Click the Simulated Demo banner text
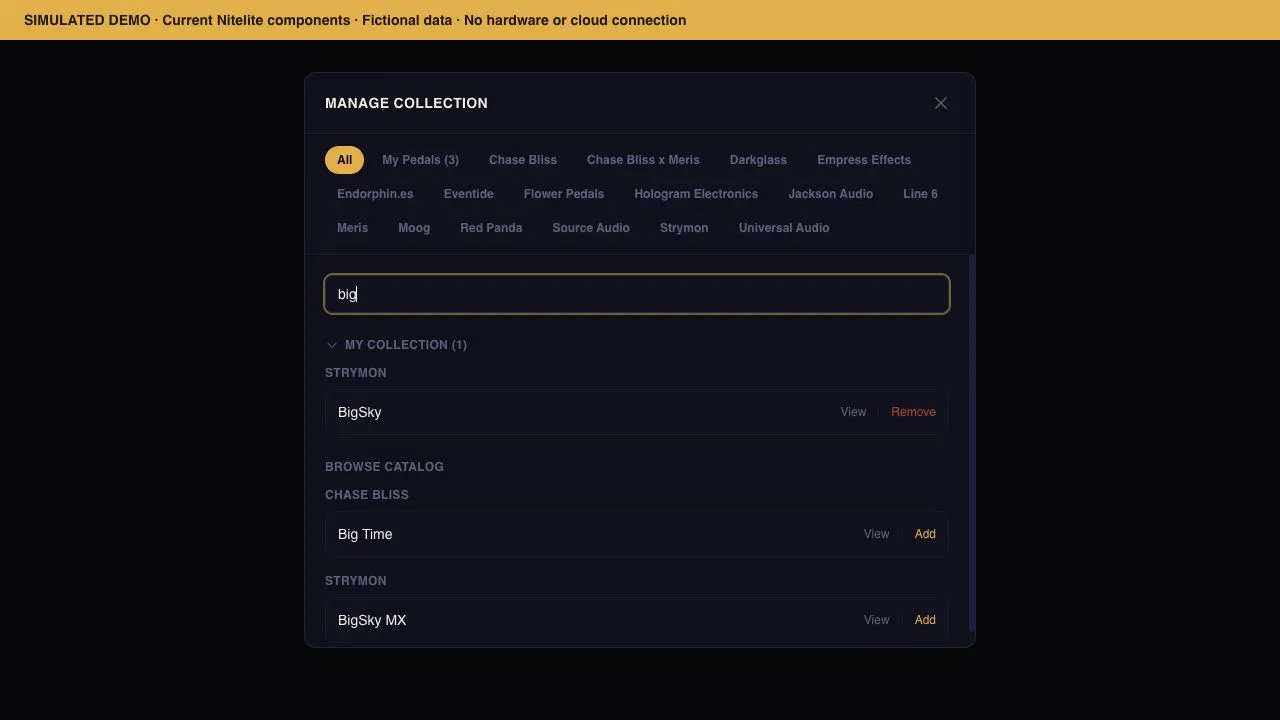The width and height of the screenshot is (1280, 720). coord(355,20)
